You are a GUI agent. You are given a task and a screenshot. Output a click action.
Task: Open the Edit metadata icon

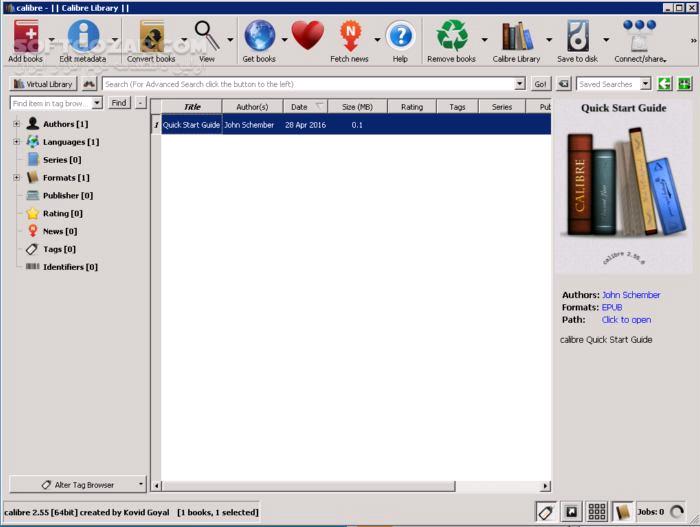(83, 41)
